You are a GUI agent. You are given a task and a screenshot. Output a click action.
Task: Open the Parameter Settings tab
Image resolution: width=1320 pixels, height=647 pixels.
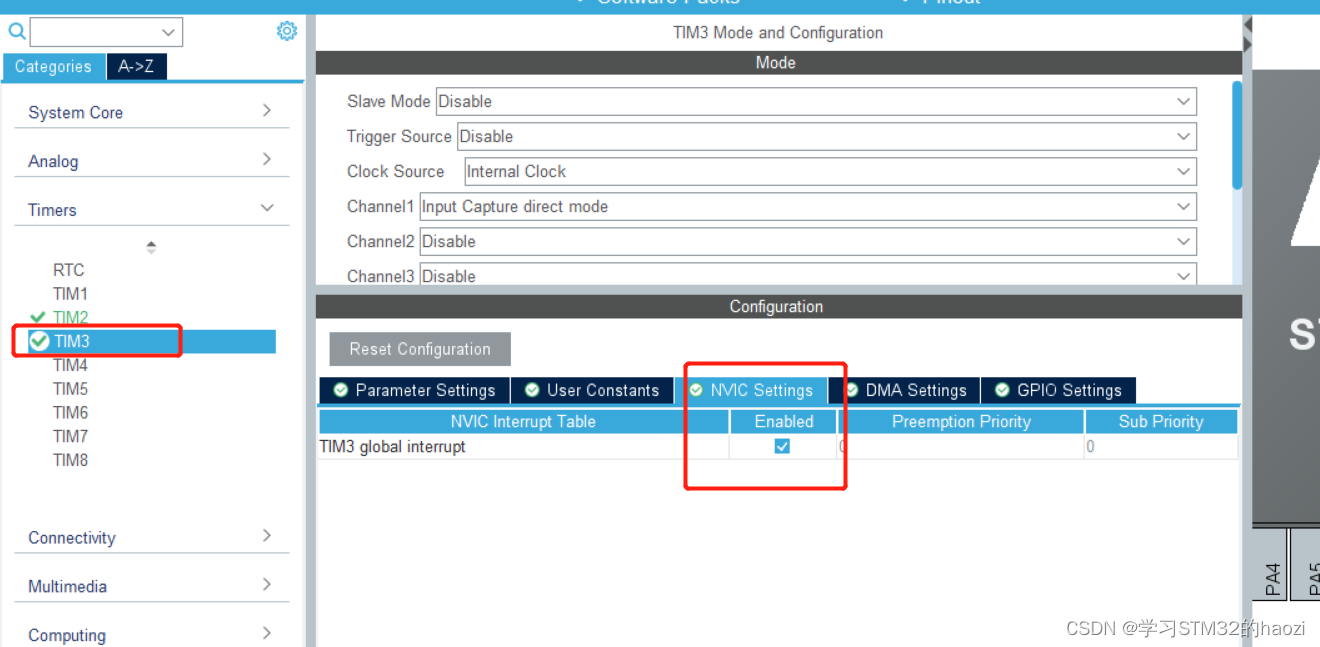pyautogui.click(x=415, y=390)
